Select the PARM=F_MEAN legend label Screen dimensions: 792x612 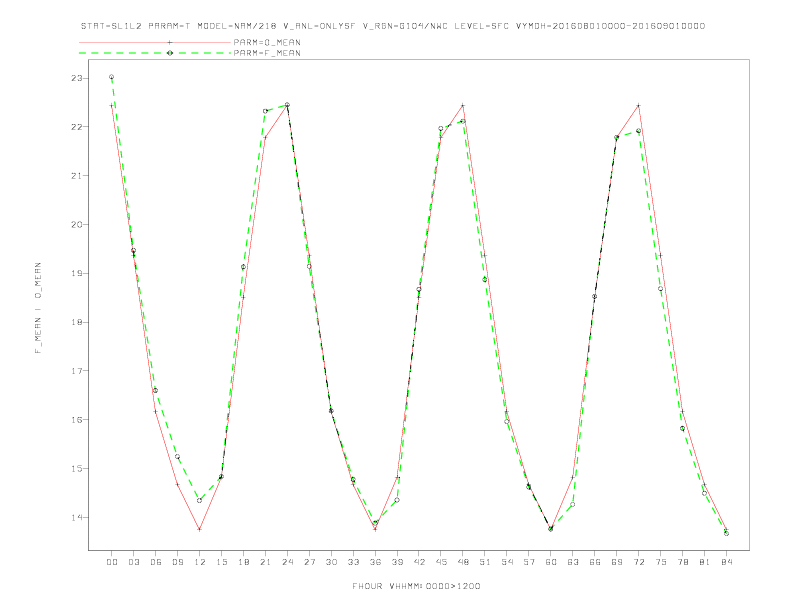click(x=267, y=53)
